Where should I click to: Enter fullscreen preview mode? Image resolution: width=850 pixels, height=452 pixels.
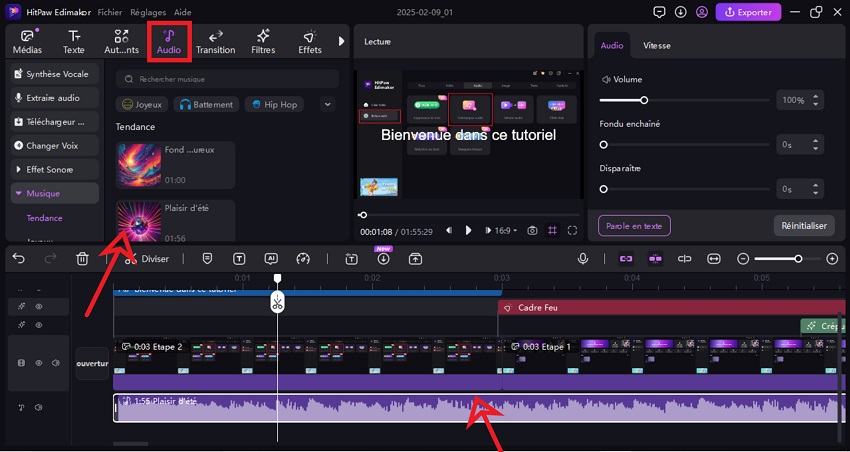(x=572, y=231)
